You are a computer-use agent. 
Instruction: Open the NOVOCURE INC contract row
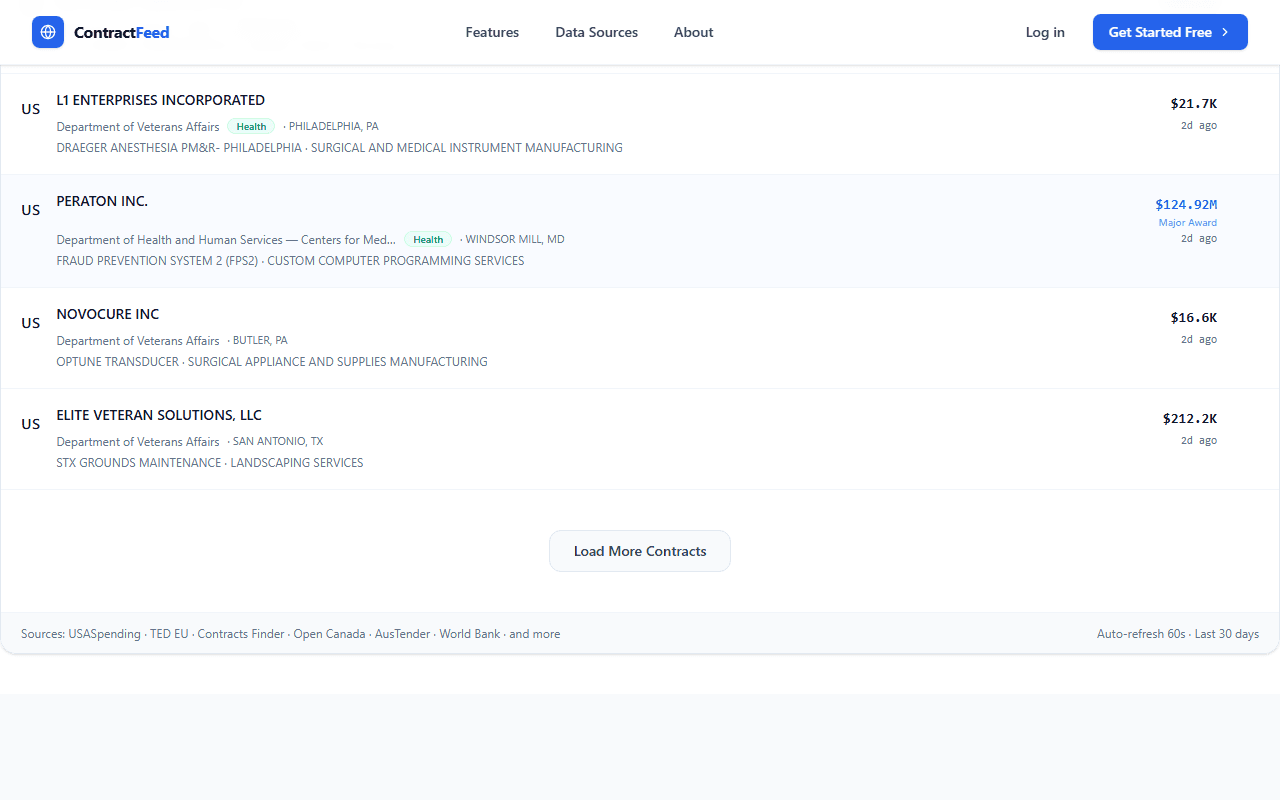[640, 338]
